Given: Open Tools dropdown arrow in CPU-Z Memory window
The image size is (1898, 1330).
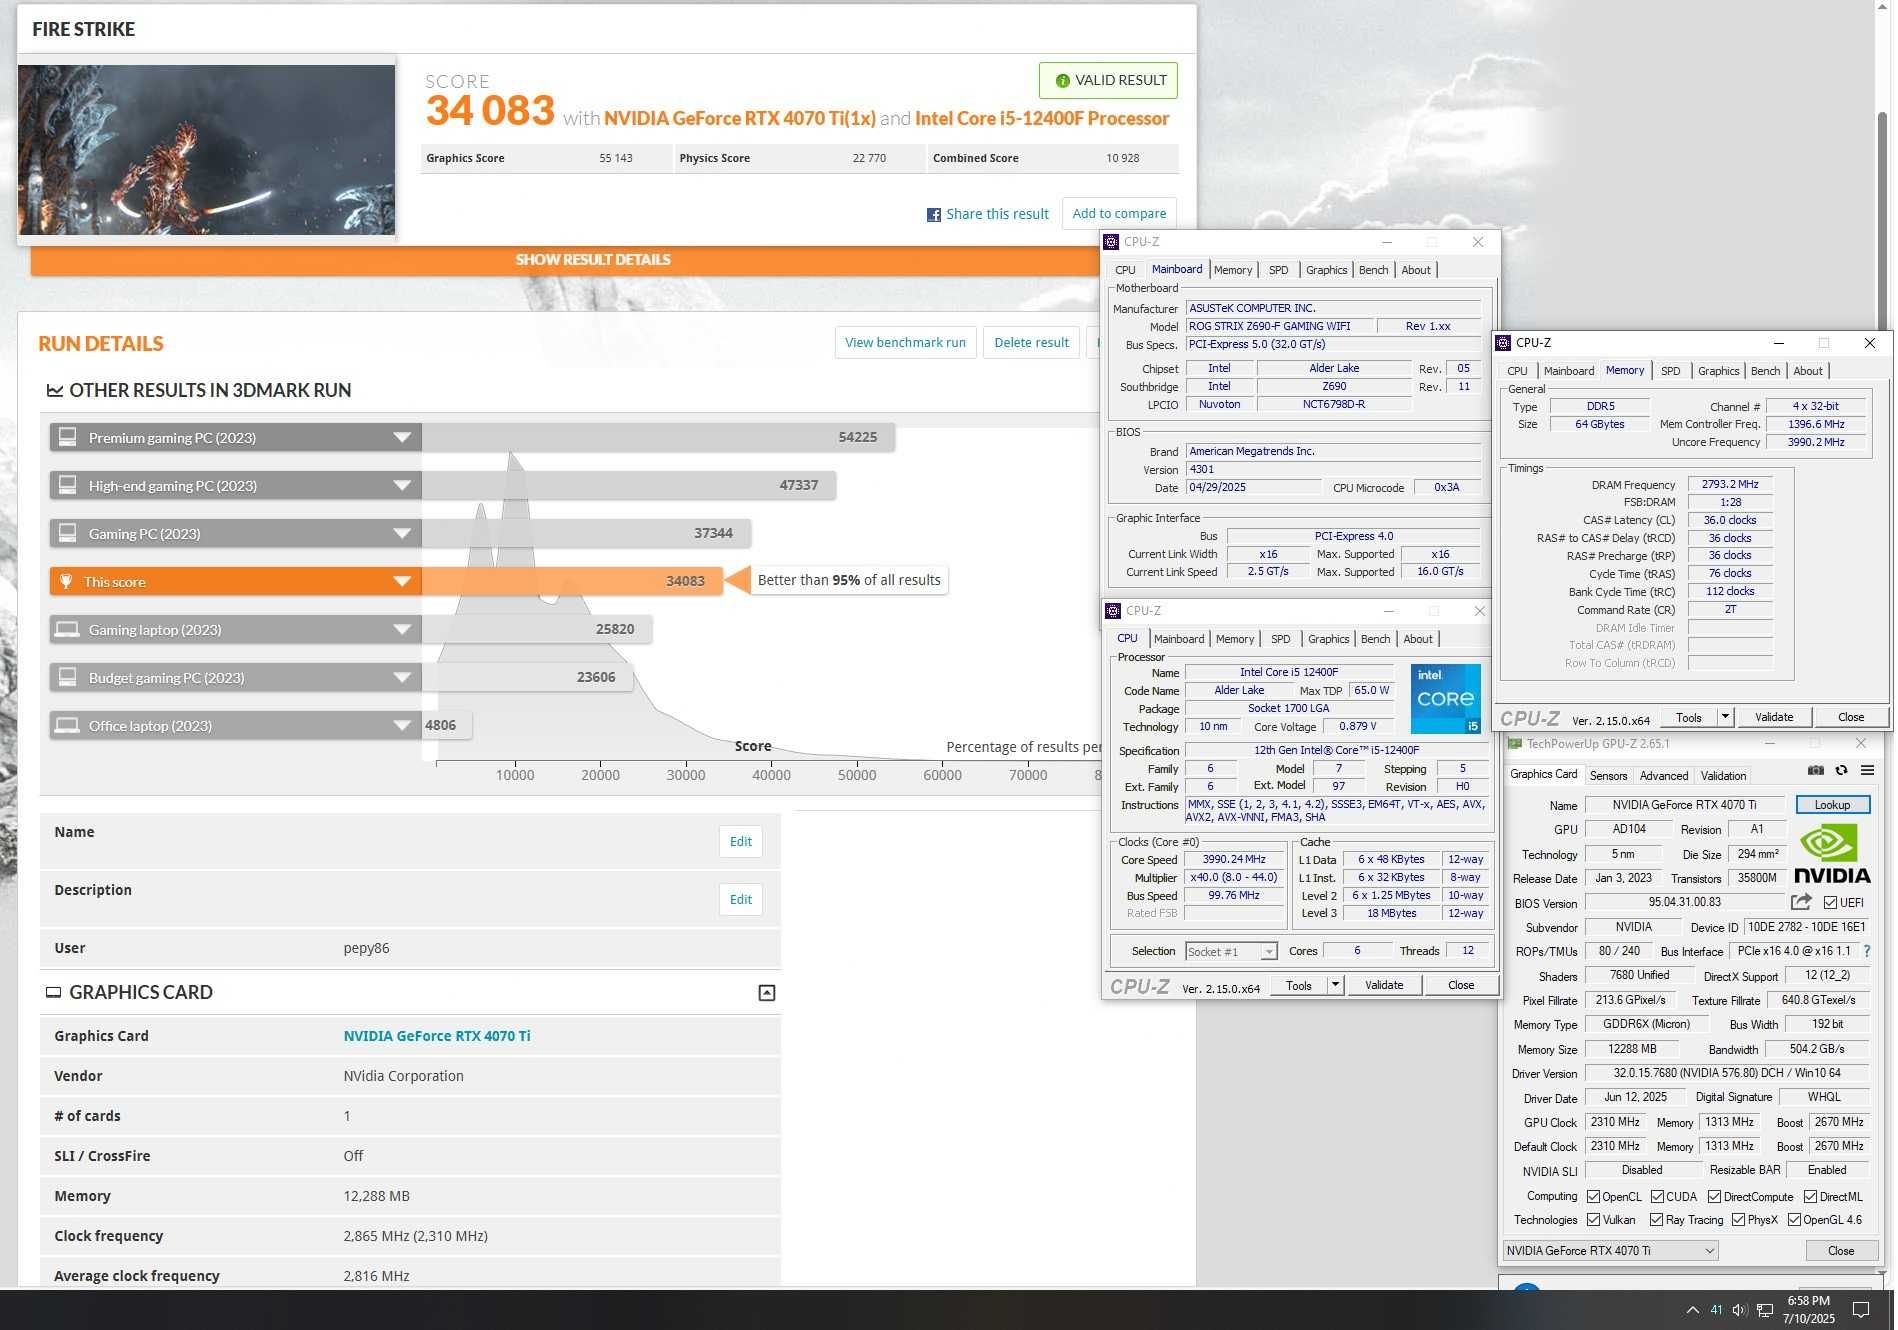Looking at the screenshot, I should (1724, 717).
